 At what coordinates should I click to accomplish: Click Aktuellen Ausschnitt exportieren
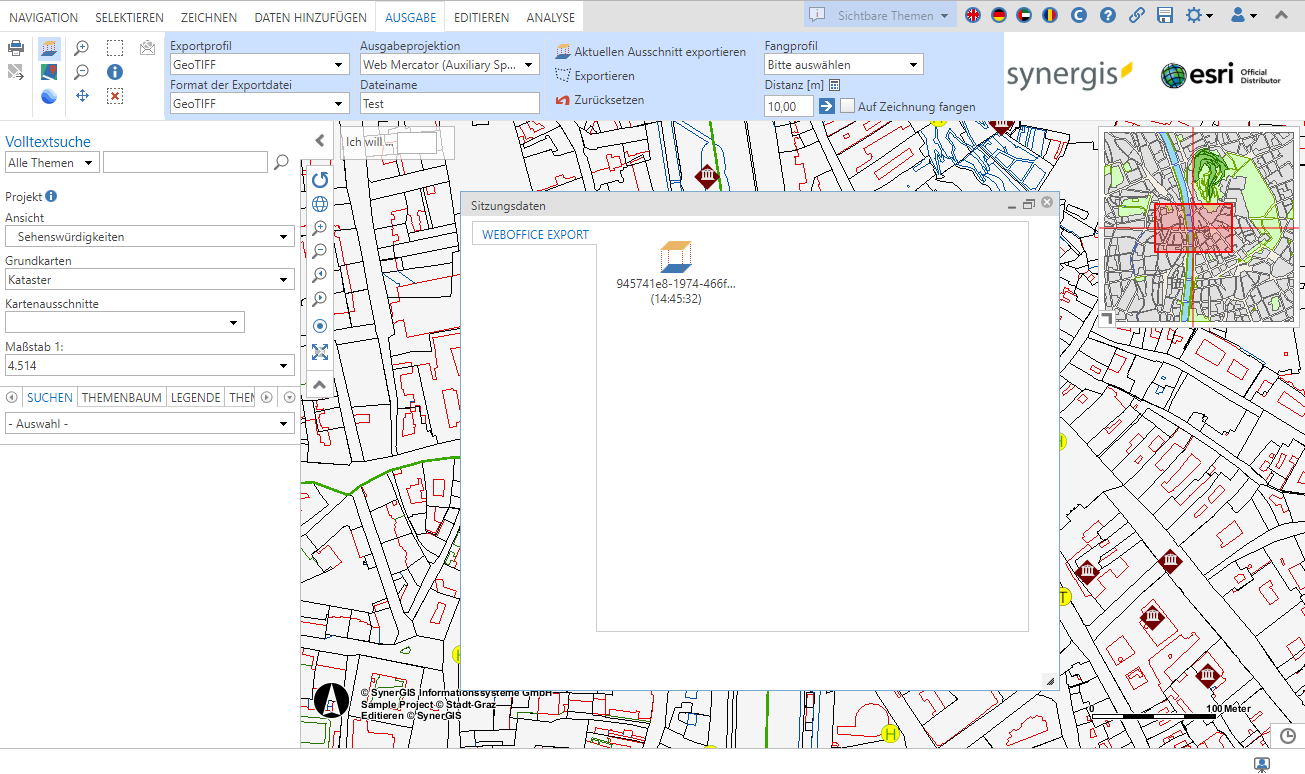tap(662, 53)
